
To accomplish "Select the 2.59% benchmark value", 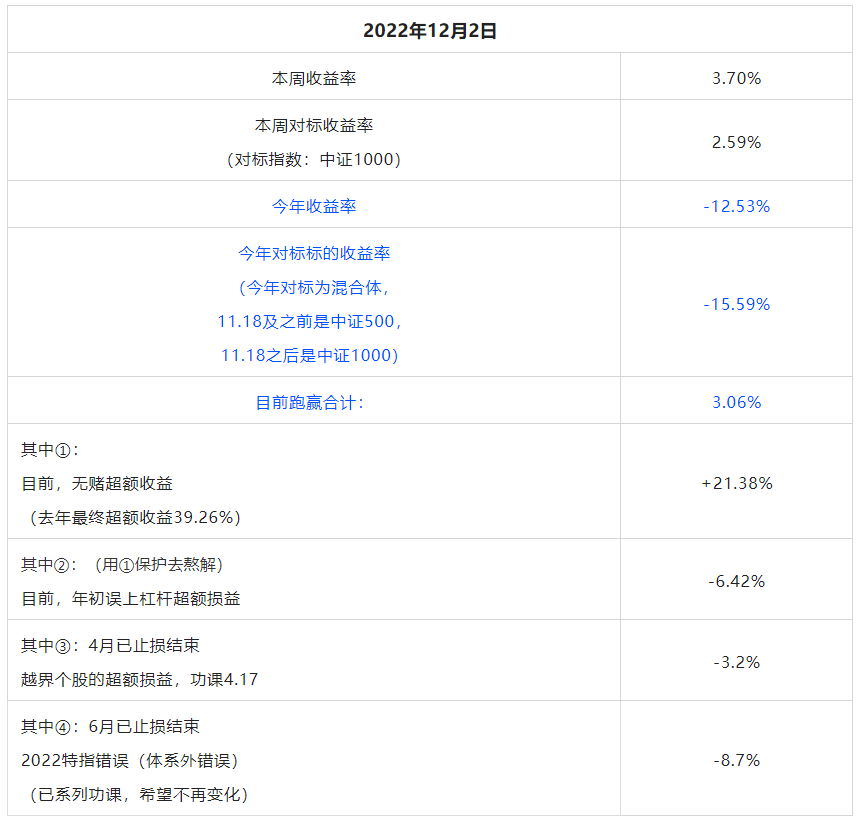I will [x=736, y=142].
